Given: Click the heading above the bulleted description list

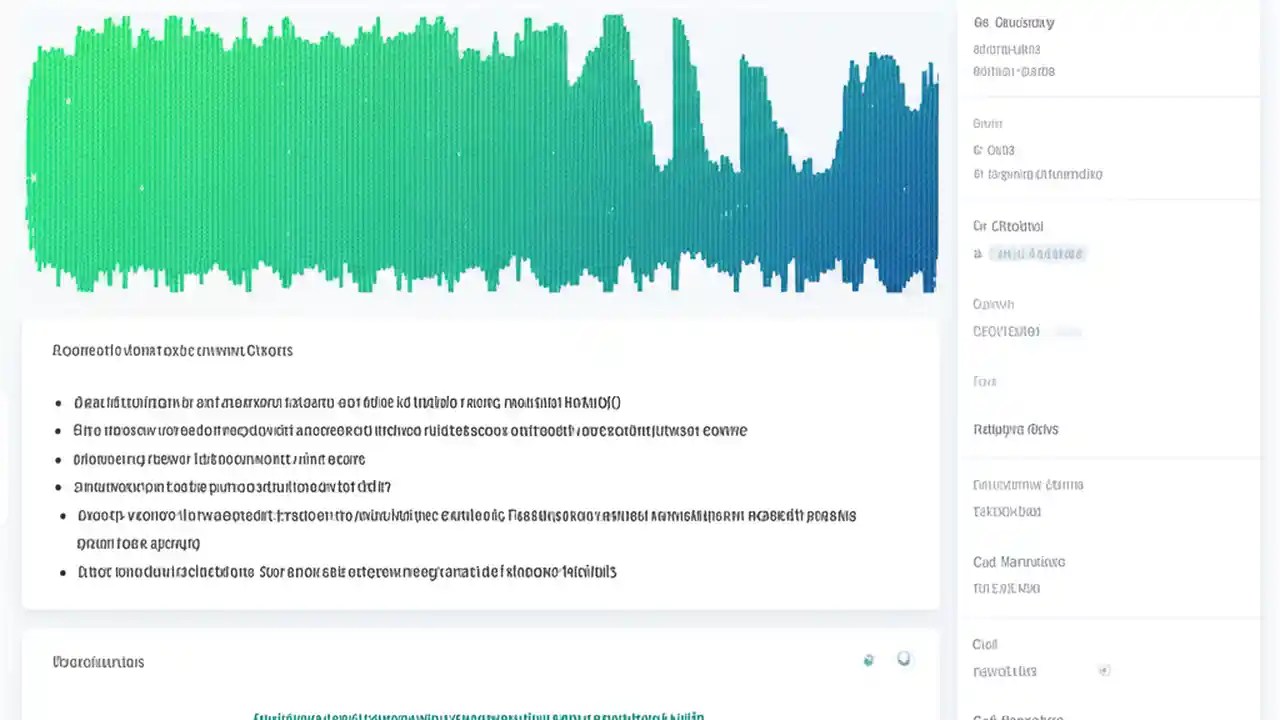Looking at the screenshot, I should point(172,350).
